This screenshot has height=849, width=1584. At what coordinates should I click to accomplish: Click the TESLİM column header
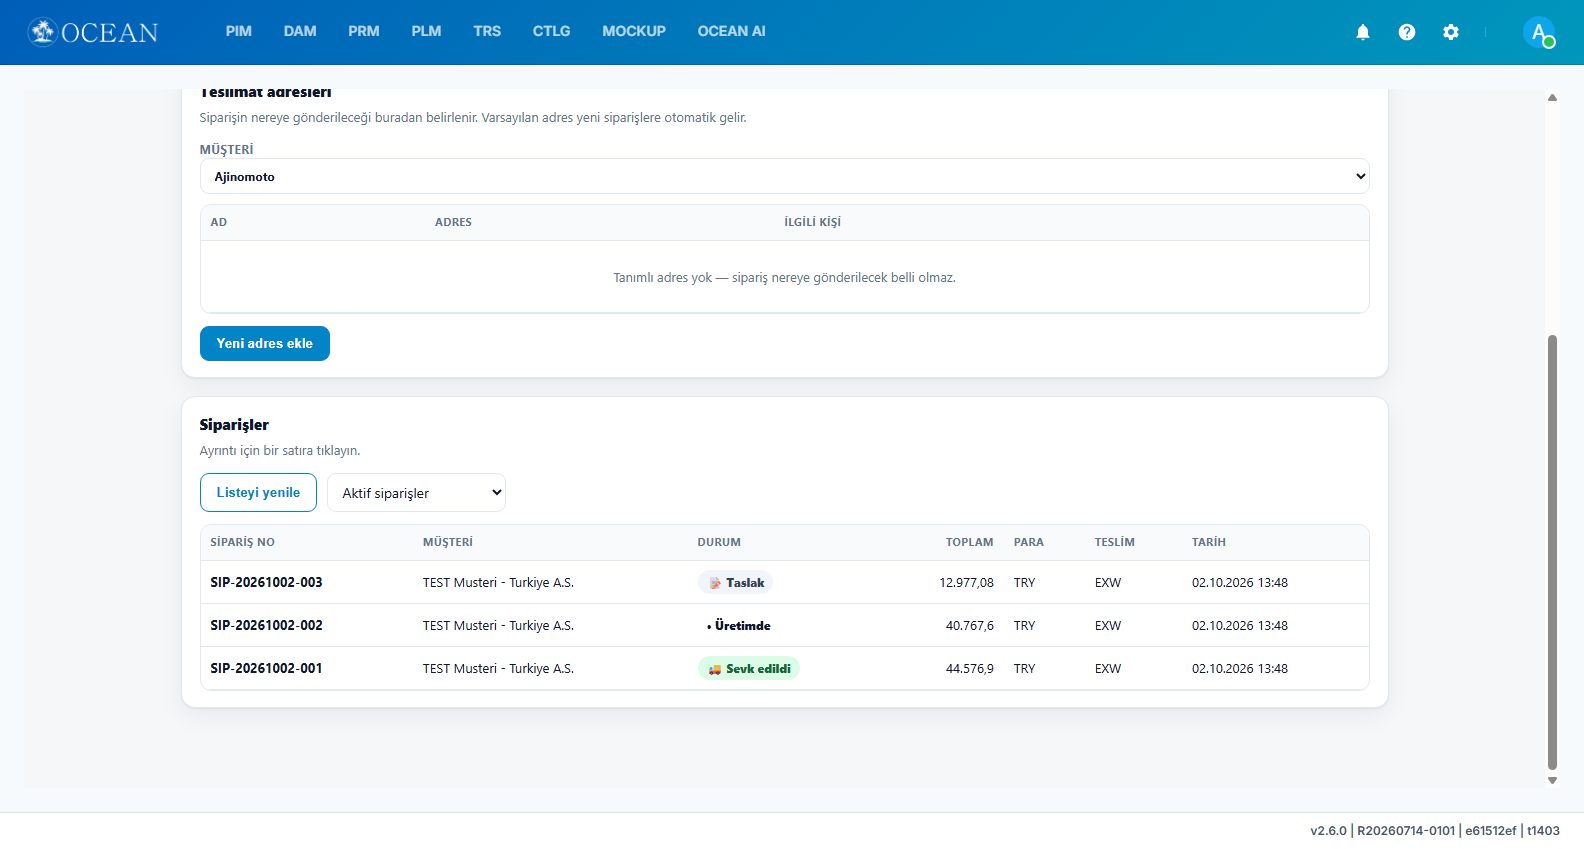pos(1114,542)
